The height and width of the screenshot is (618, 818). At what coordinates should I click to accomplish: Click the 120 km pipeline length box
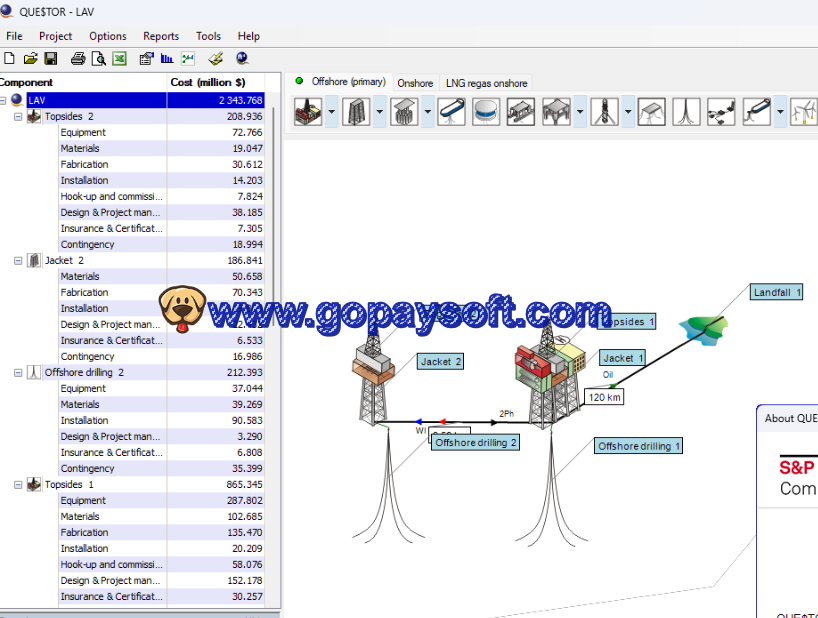point(604,397)
